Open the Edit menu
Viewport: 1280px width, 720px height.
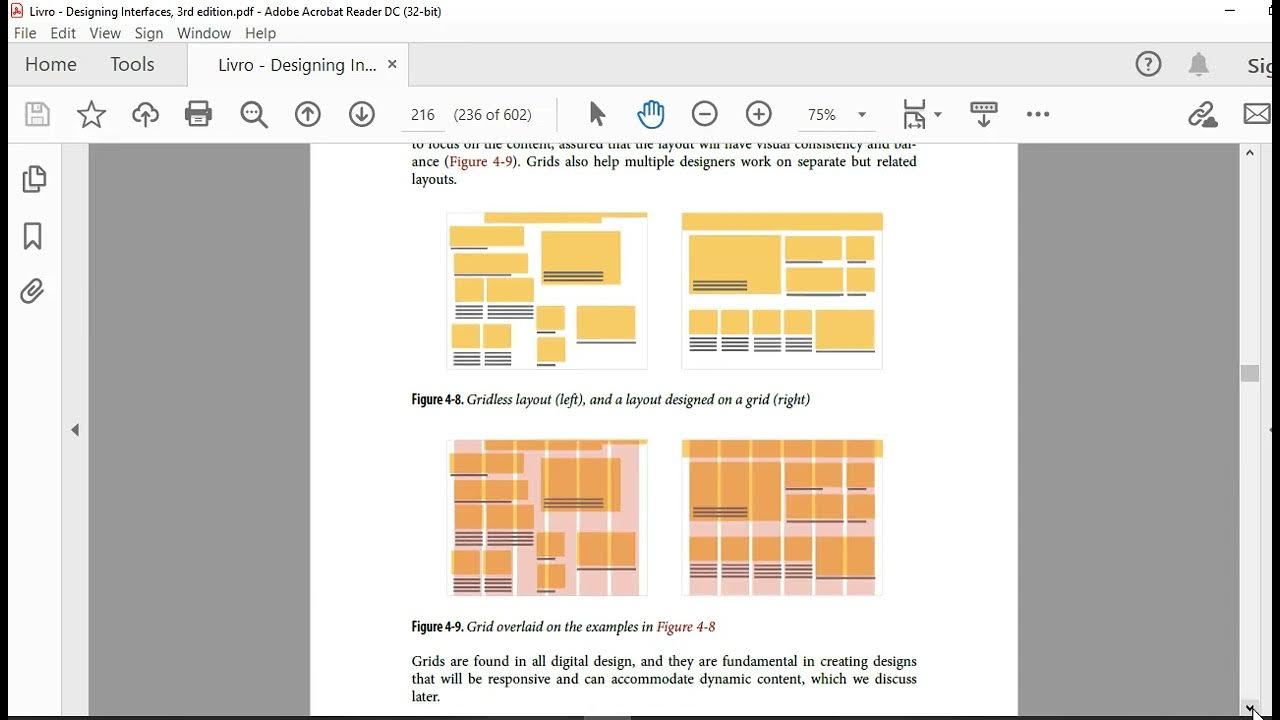click(x=63, y=33)
